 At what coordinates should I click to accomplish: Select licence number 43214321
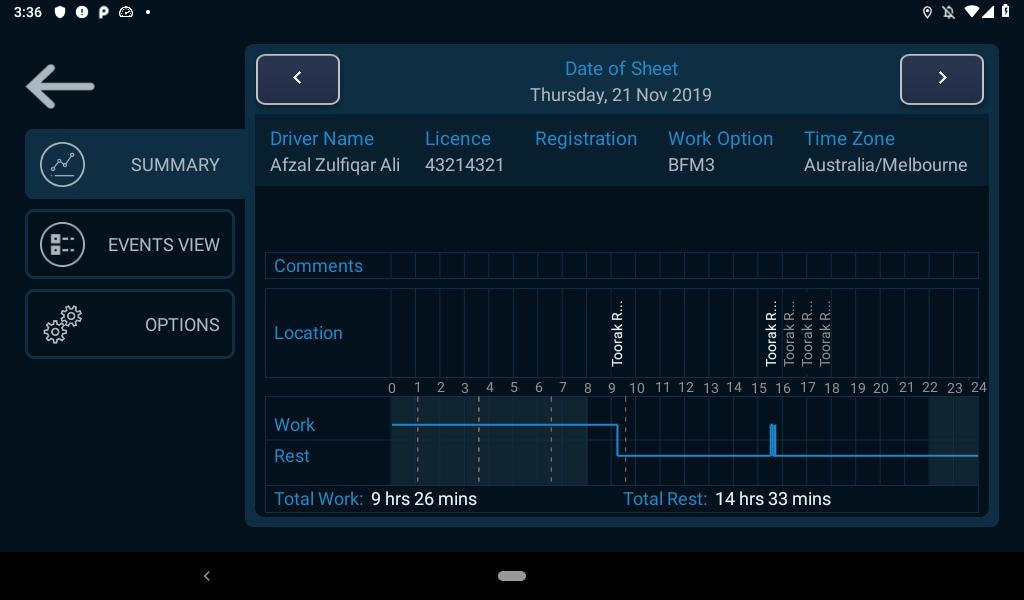click(x=464, y=165)
